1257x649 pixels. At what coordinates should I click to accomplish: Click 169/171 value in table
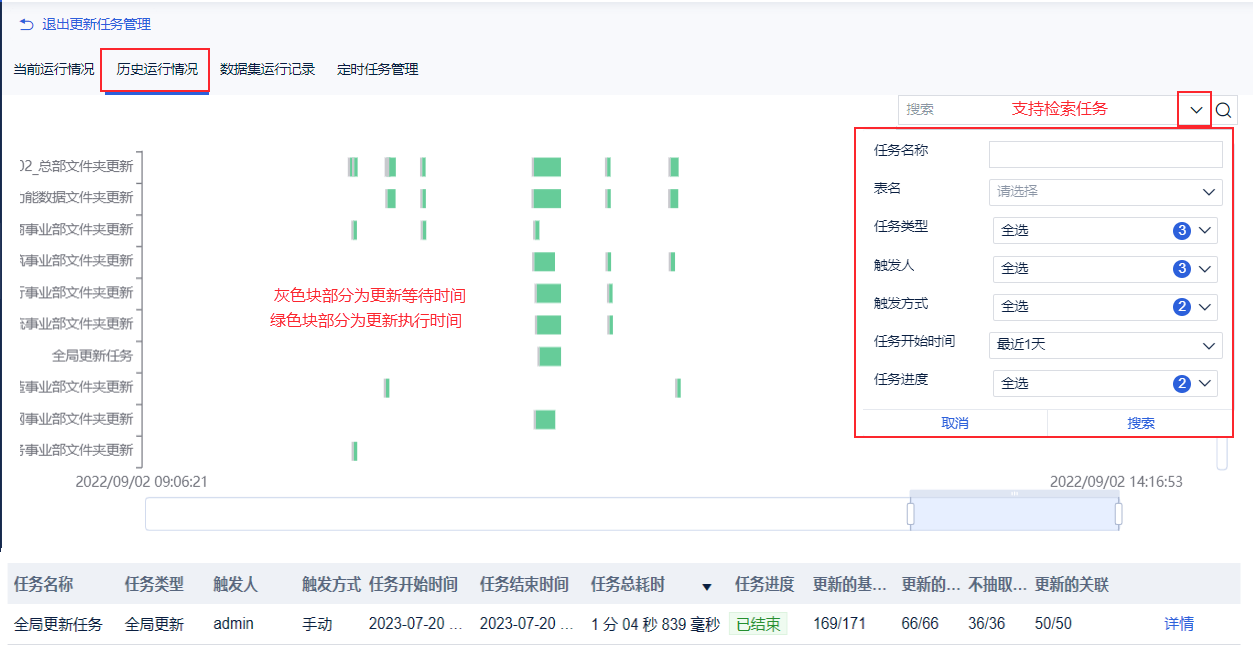pos(840,624)
